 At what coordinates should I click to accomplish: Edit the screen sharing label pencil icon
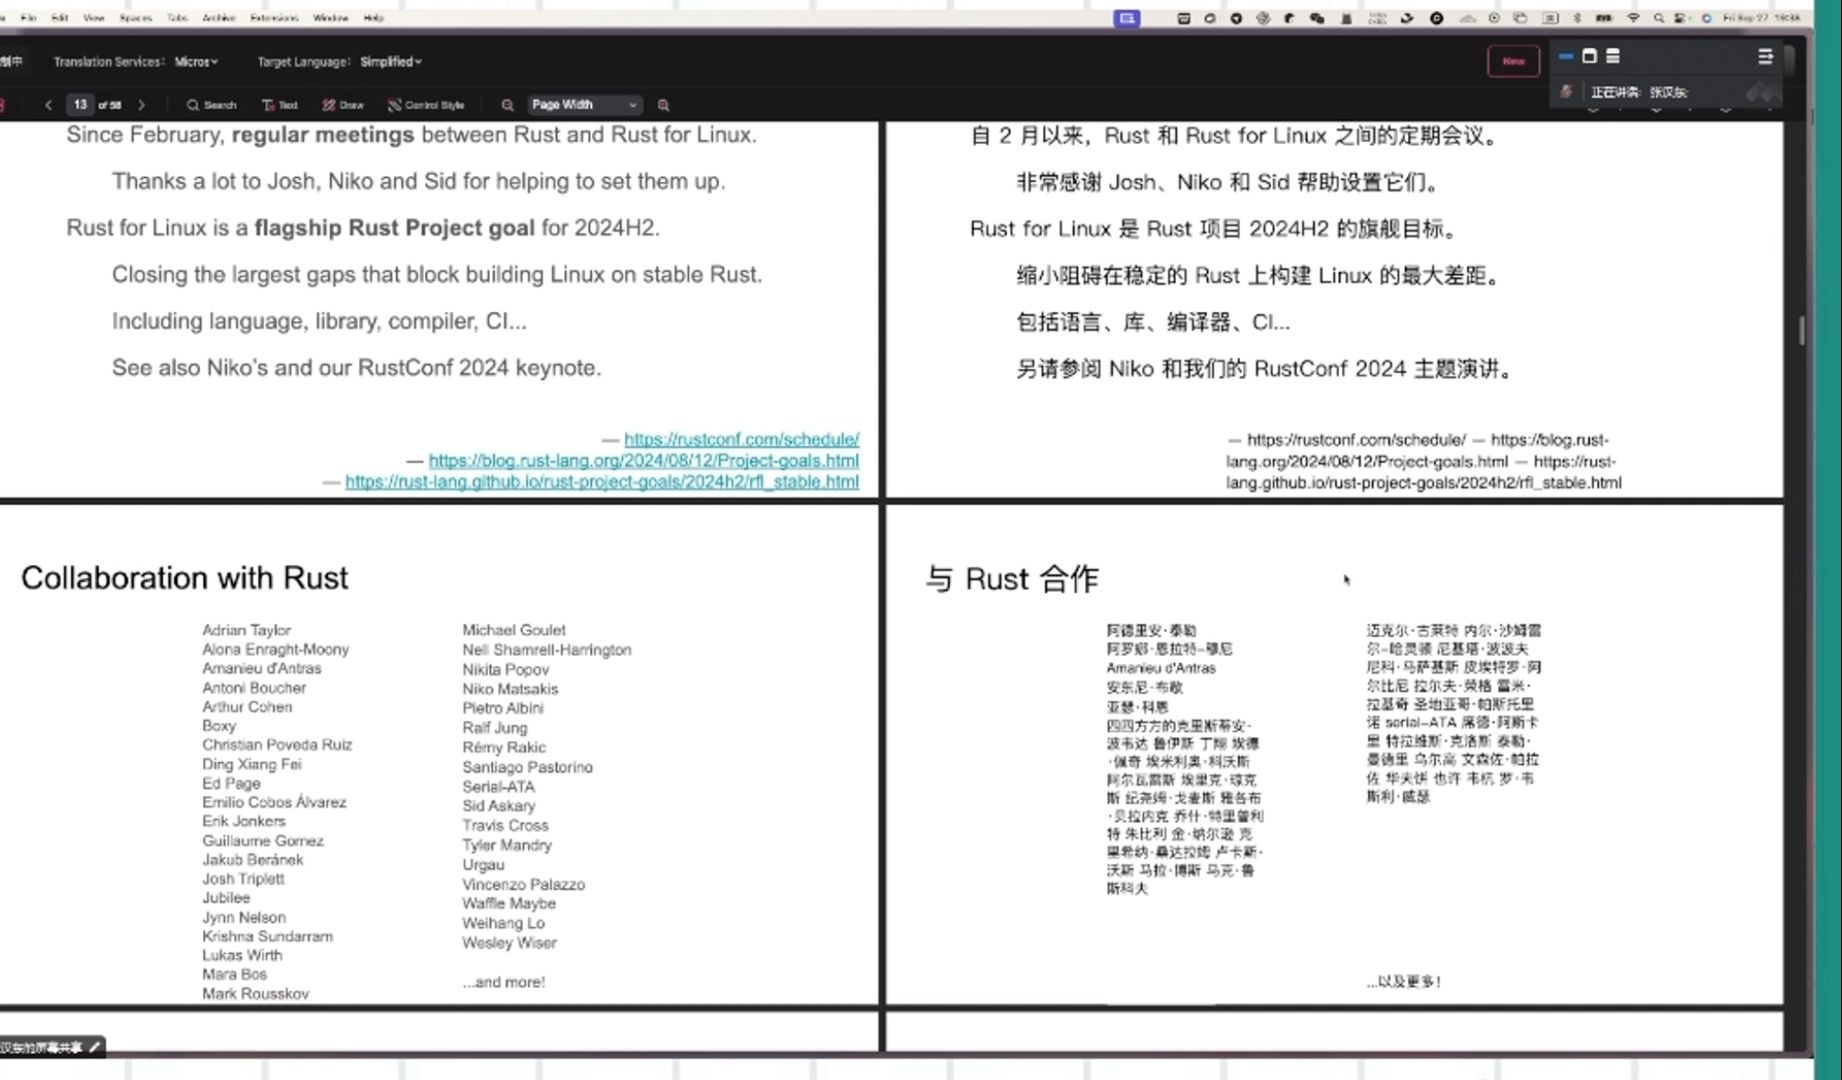95,1047
